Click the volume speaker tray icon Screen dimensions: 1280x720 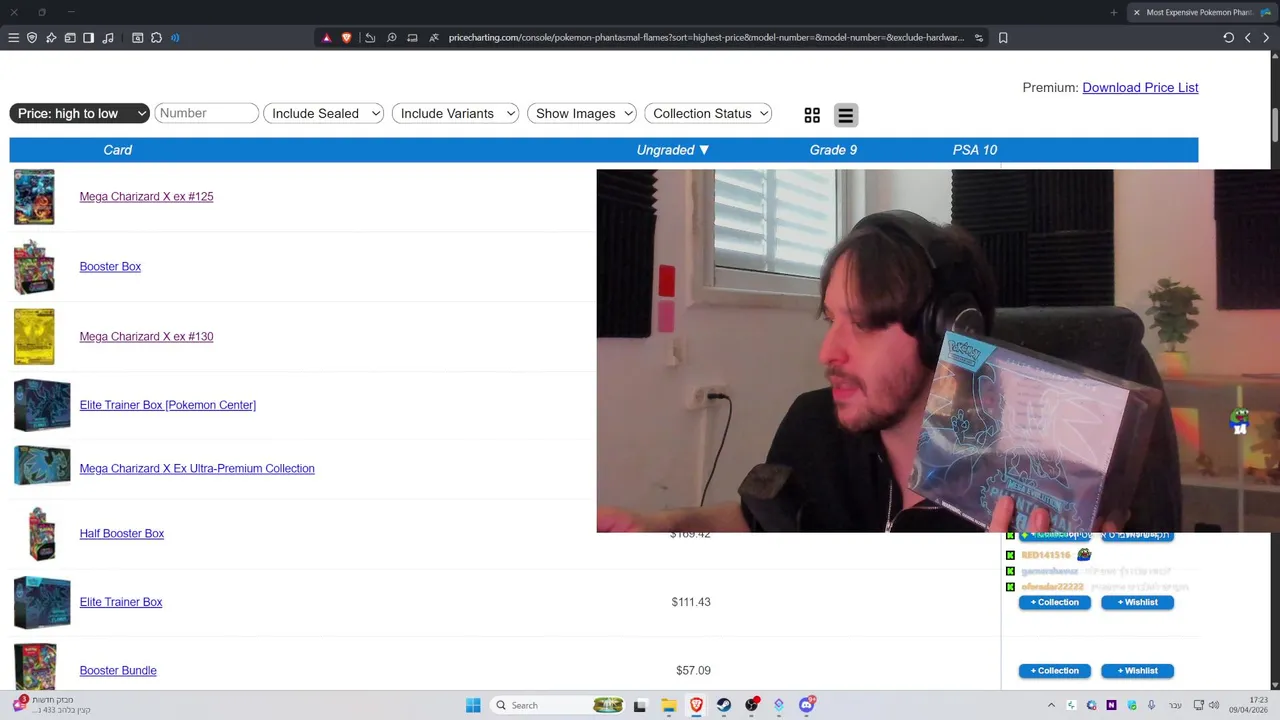pyautogui.click(x=1214, y=705)
